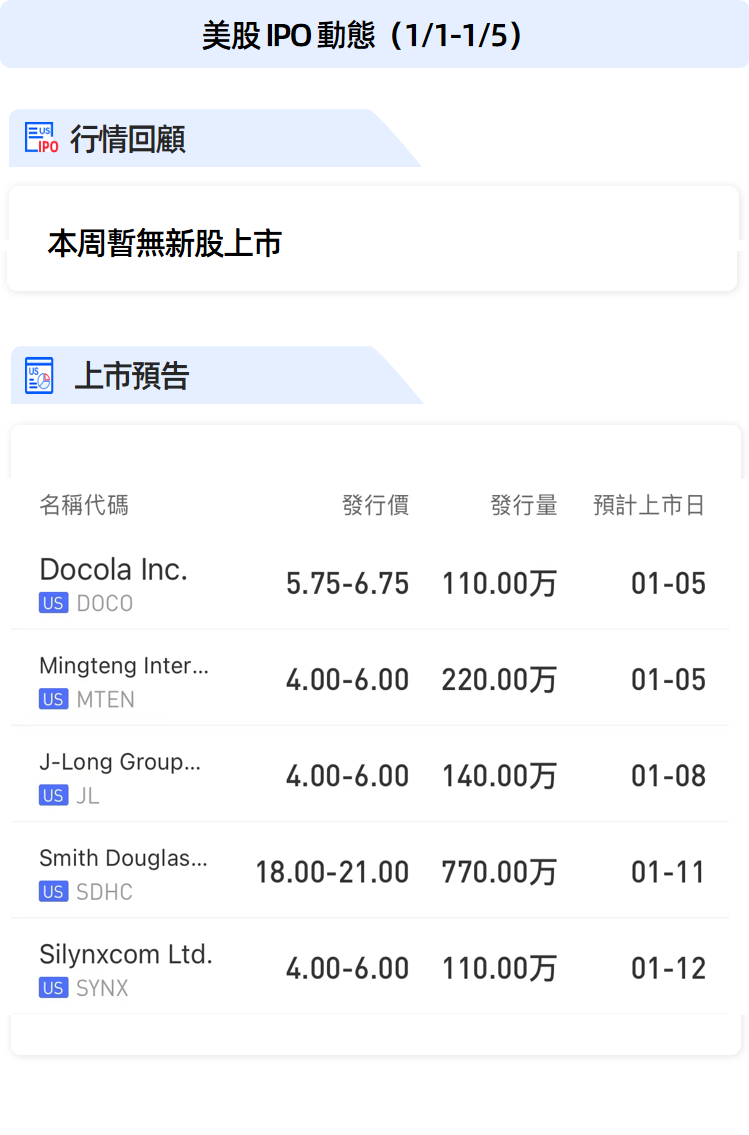This screenshot has width=749, height=1135.
Task: Click the 發行量 column header
Action: tap(523, 505)
